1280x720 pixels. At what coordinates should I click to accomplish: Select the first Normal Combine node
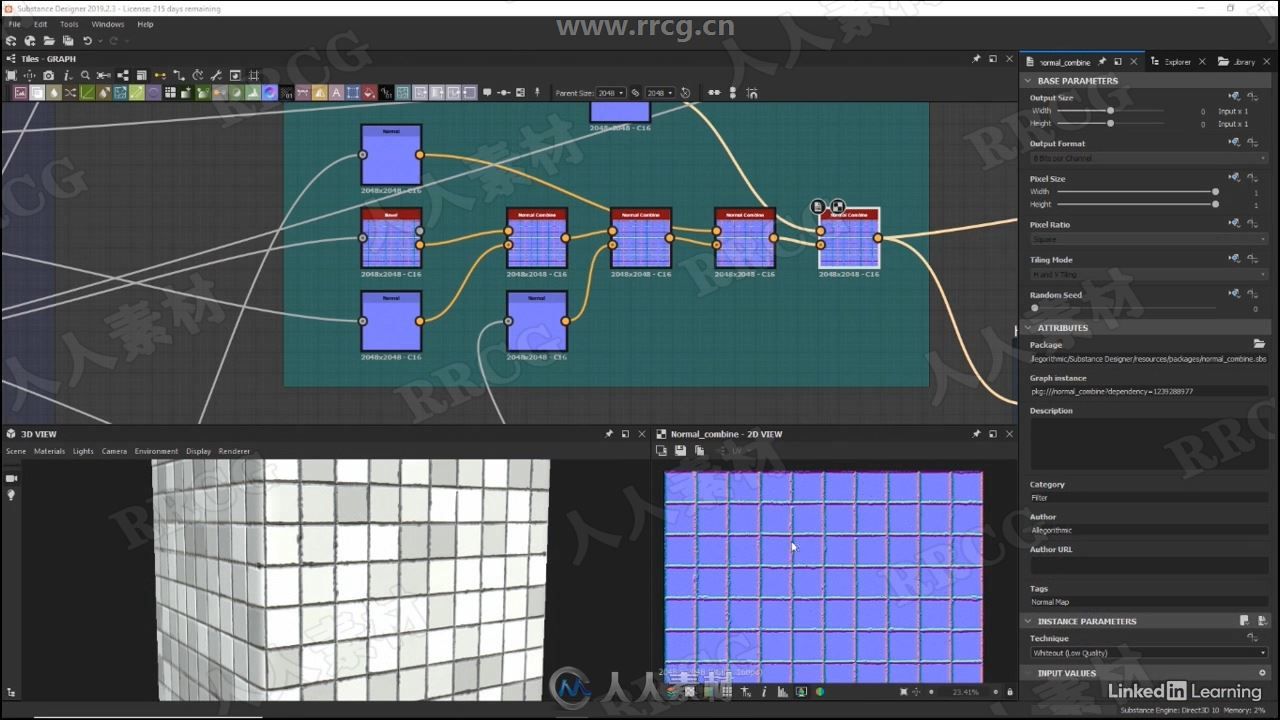click(537, 238)
